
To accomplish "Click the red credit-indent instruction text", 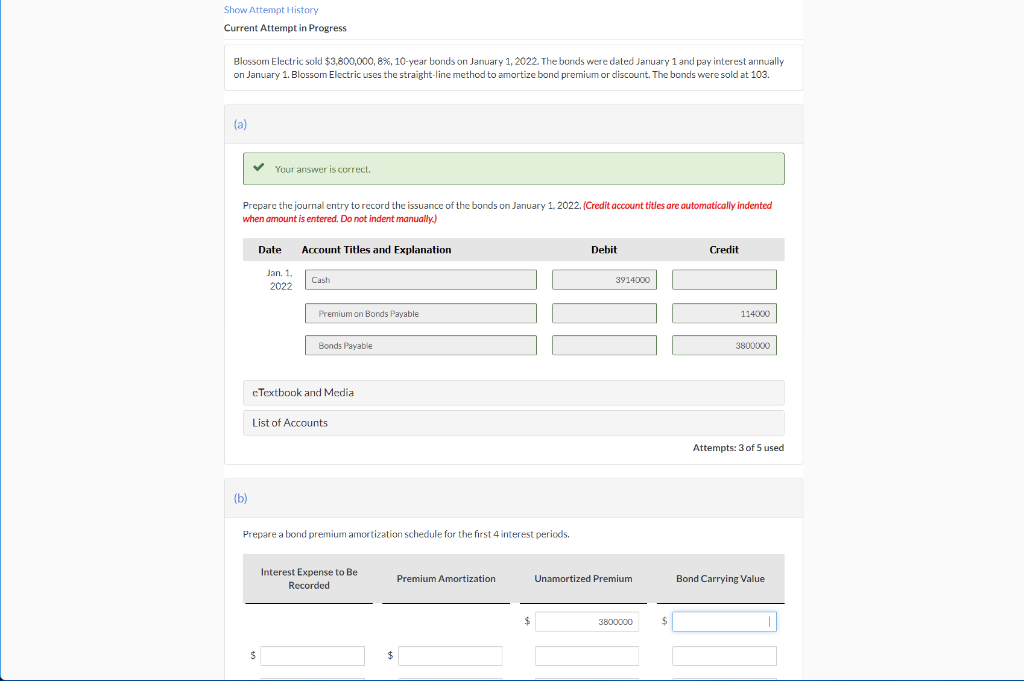I will click(x=507, y=212).
